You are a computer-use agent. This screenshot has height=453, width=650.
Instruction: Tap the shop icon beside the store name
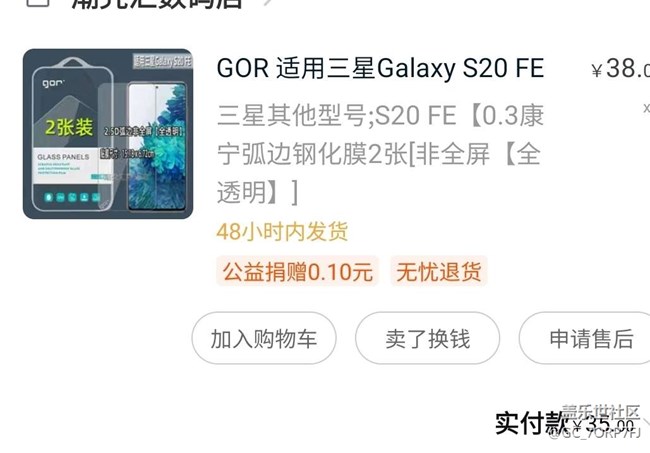[37, 2]
